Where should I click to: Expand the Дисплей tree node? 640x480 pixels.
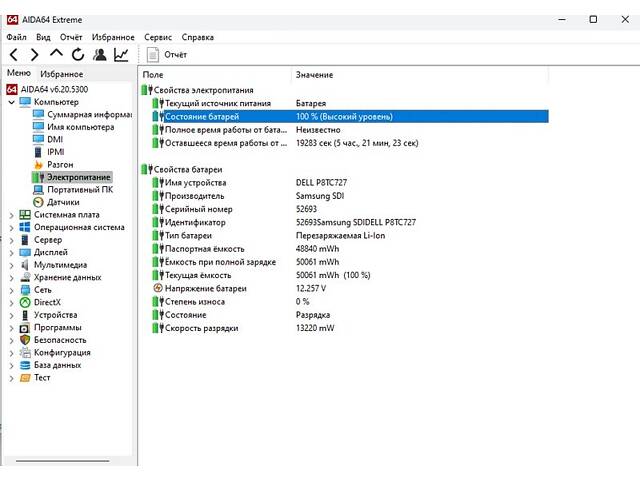11,253
